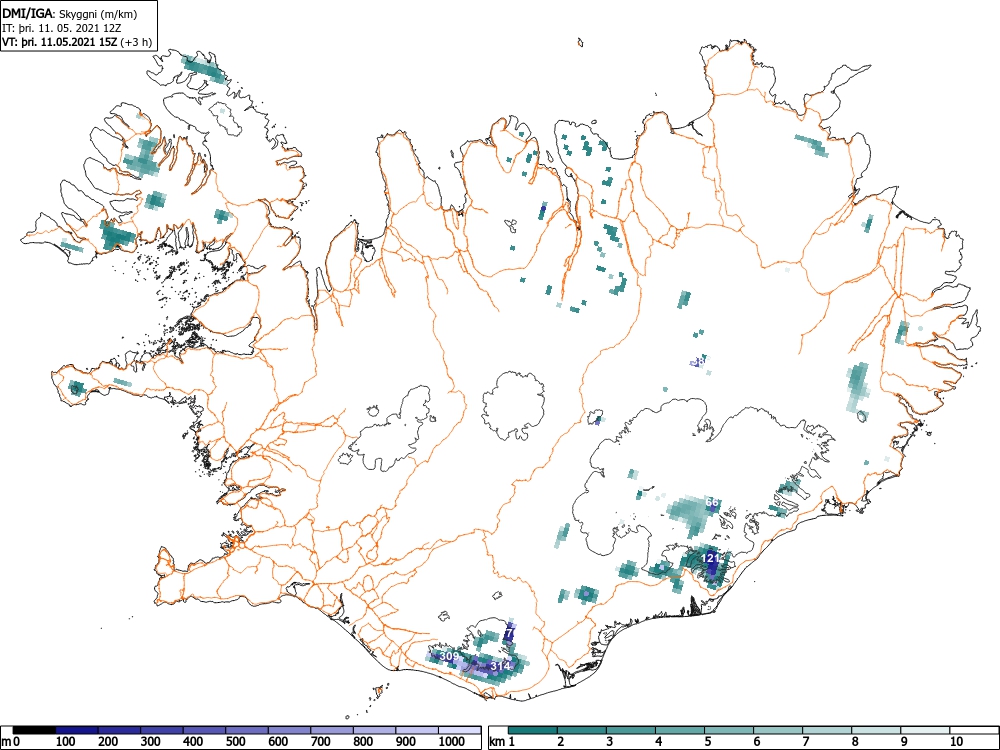This screenshot has width=1000, height=750.
Task: Pick the 1–2 km dark teal legend swatch
Action: click(533, 730)
